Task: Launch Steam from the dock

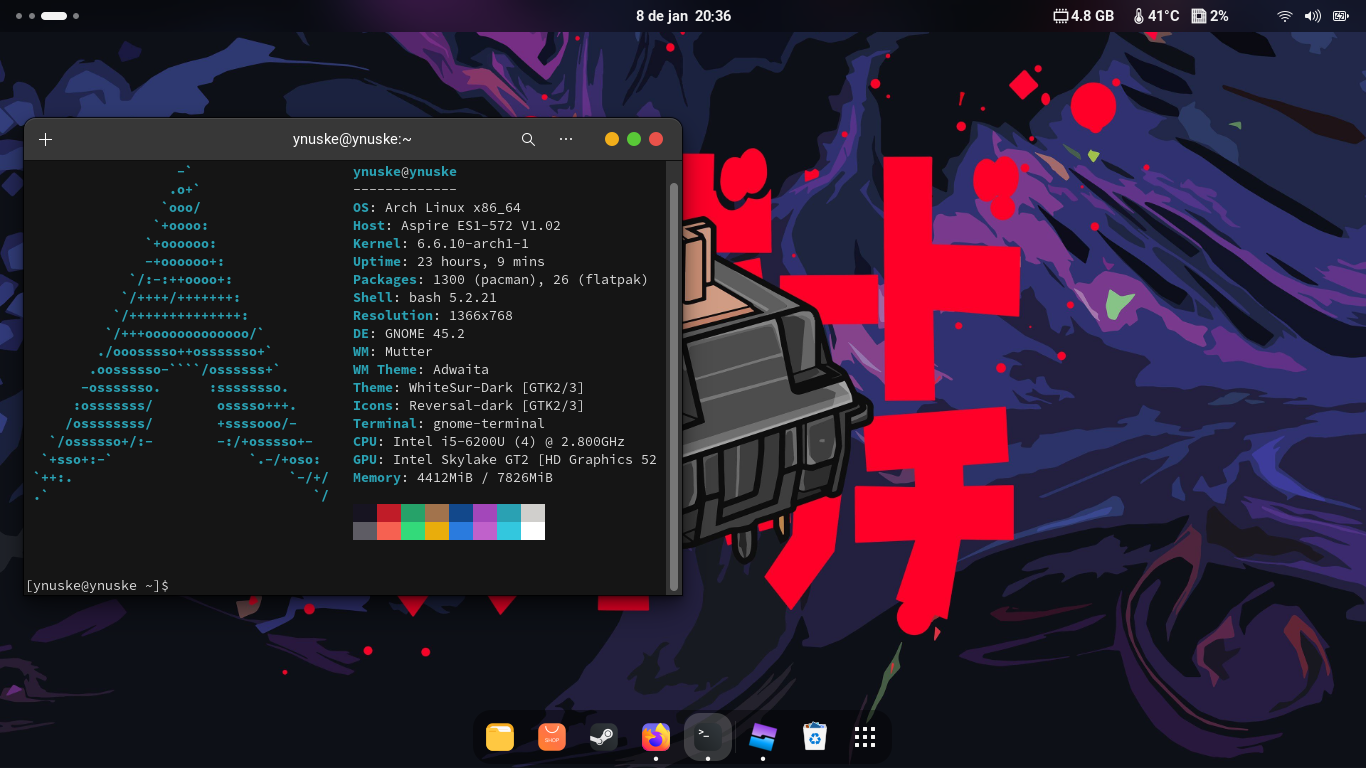Action: [x=603, y=737]
